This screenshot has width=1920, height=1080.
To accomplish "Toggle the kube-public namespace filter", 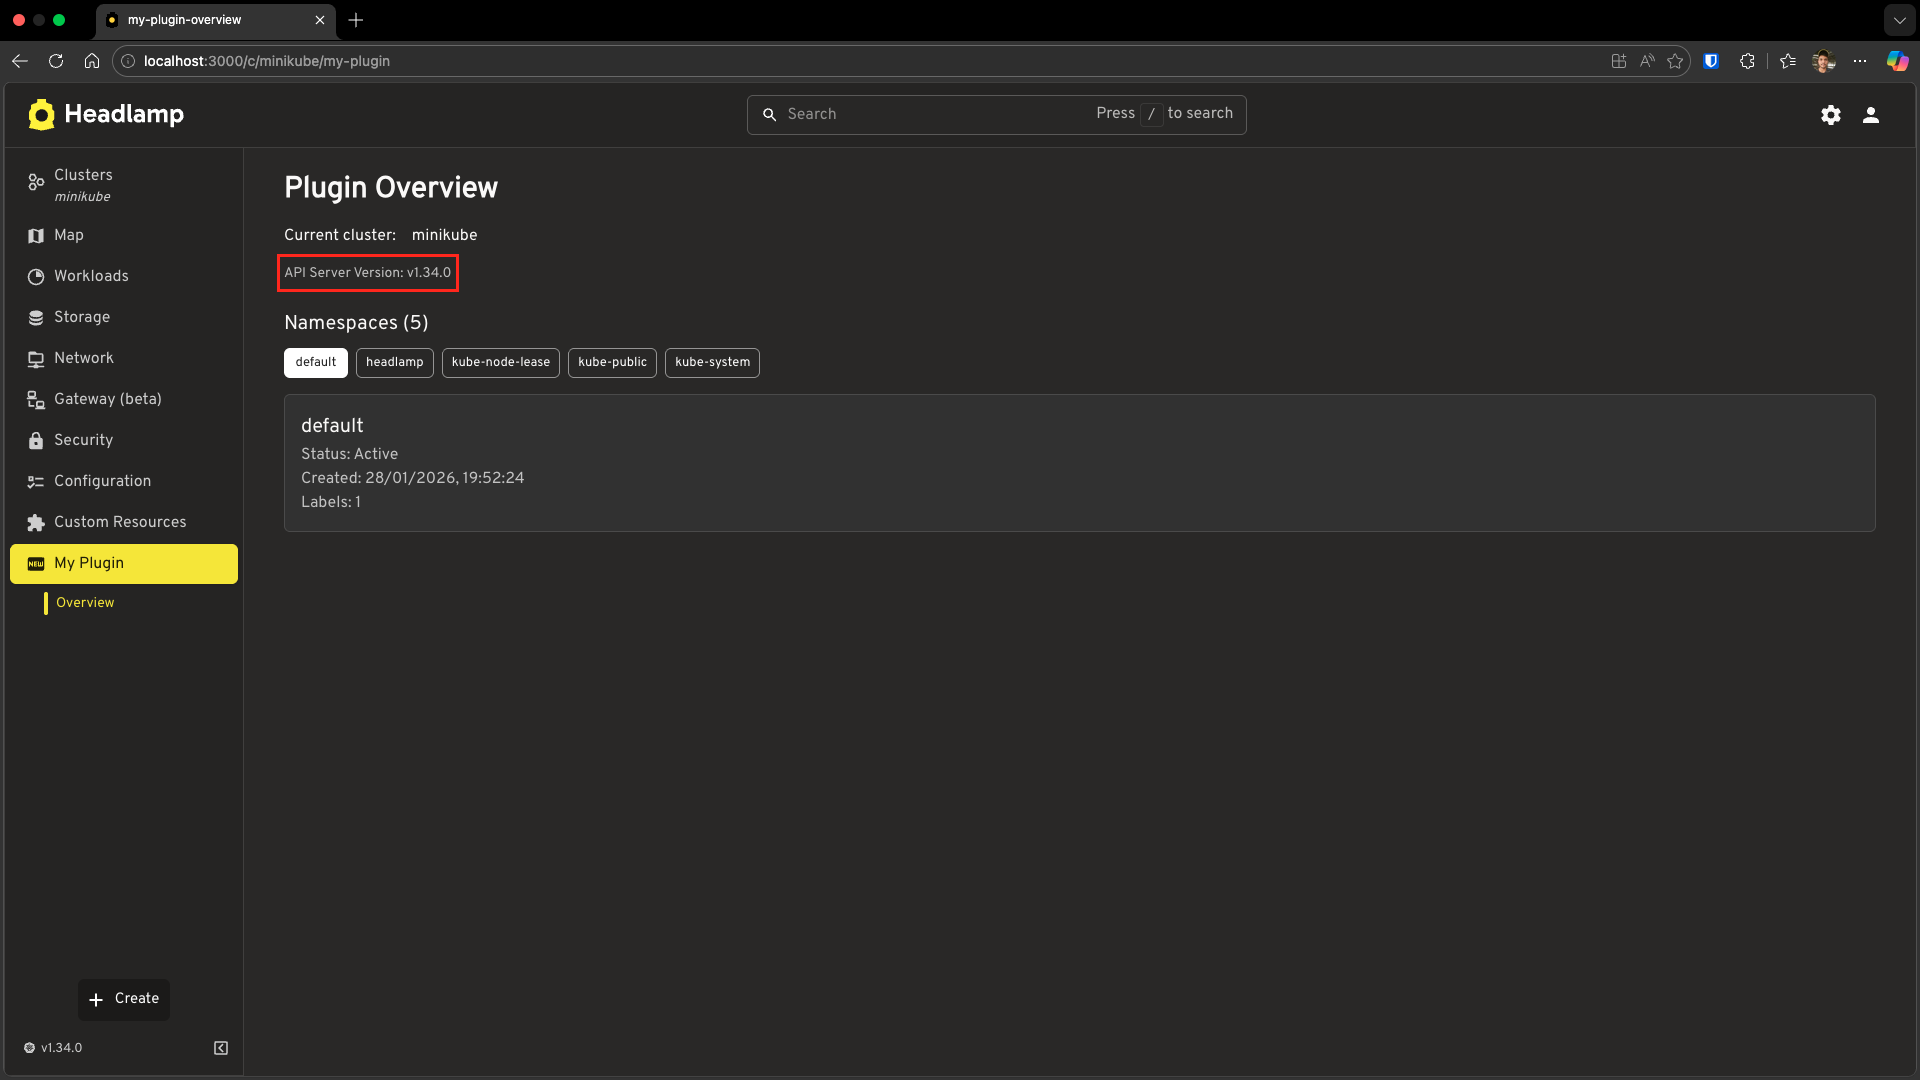I will pyautogui.click(x=611, y=362).
